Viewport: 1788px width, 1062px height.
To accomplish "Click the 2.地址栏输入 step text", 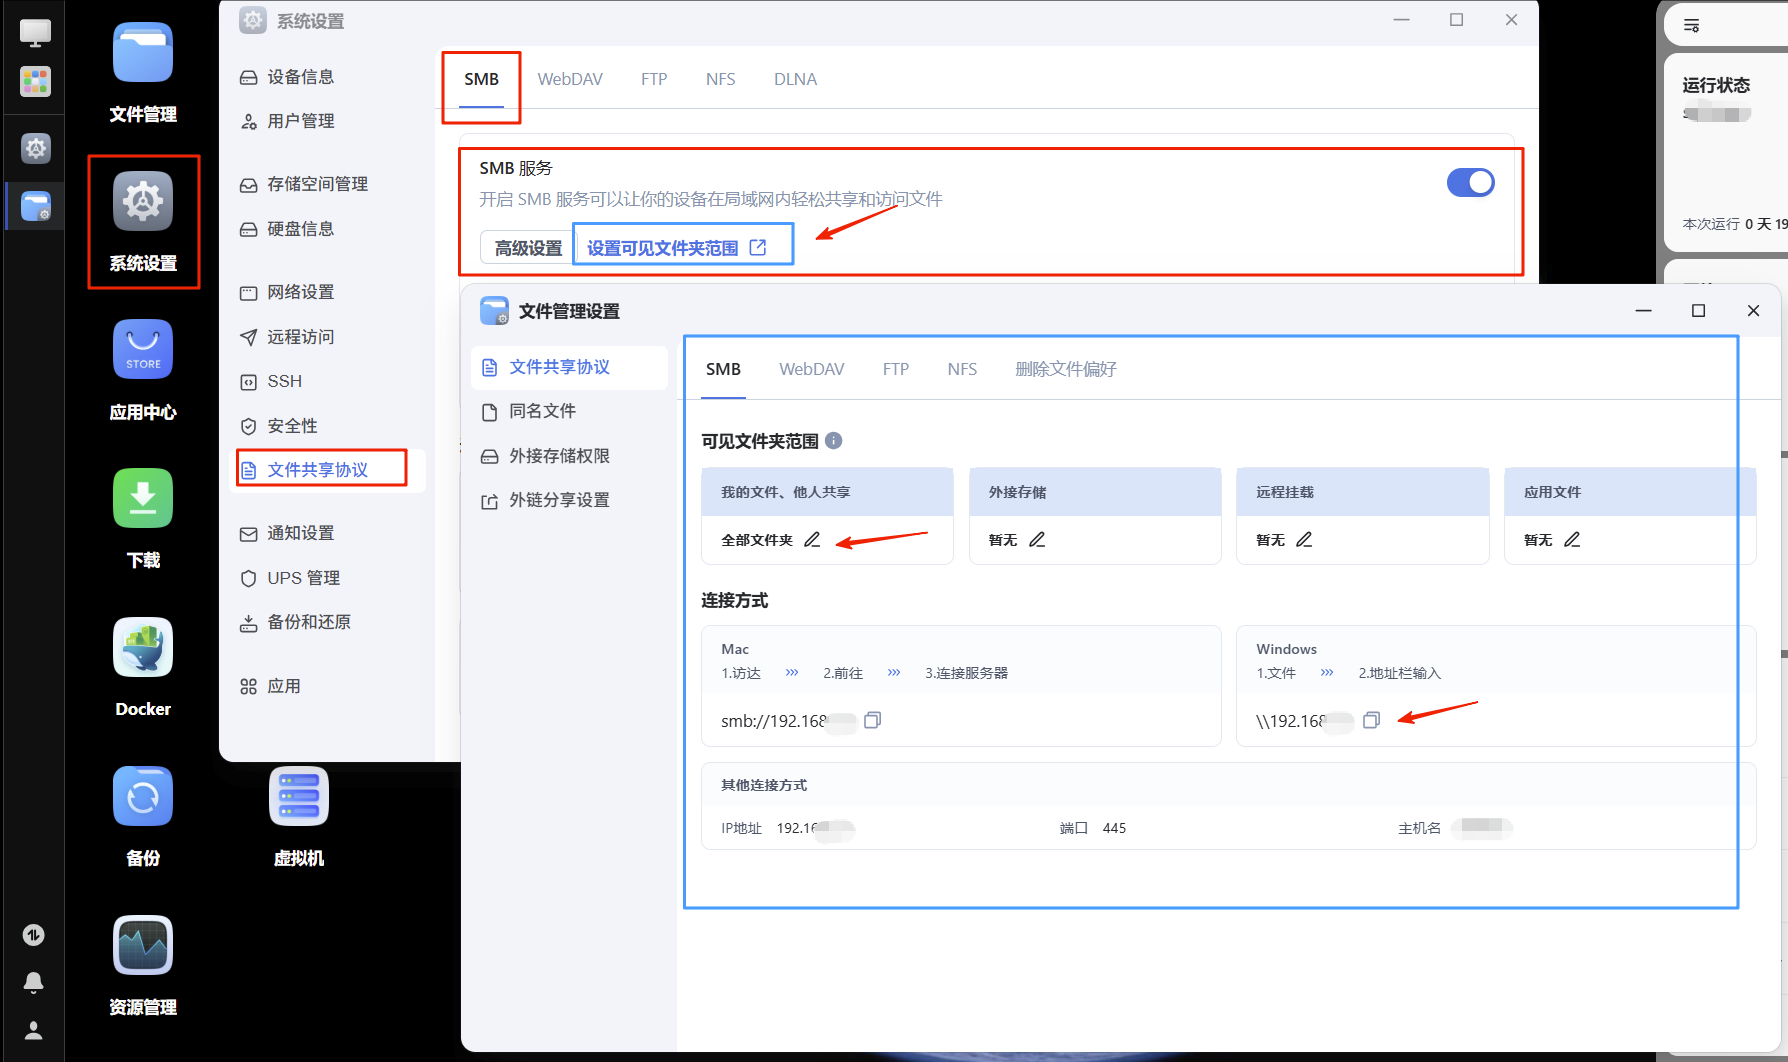I will coord(1399,673).
